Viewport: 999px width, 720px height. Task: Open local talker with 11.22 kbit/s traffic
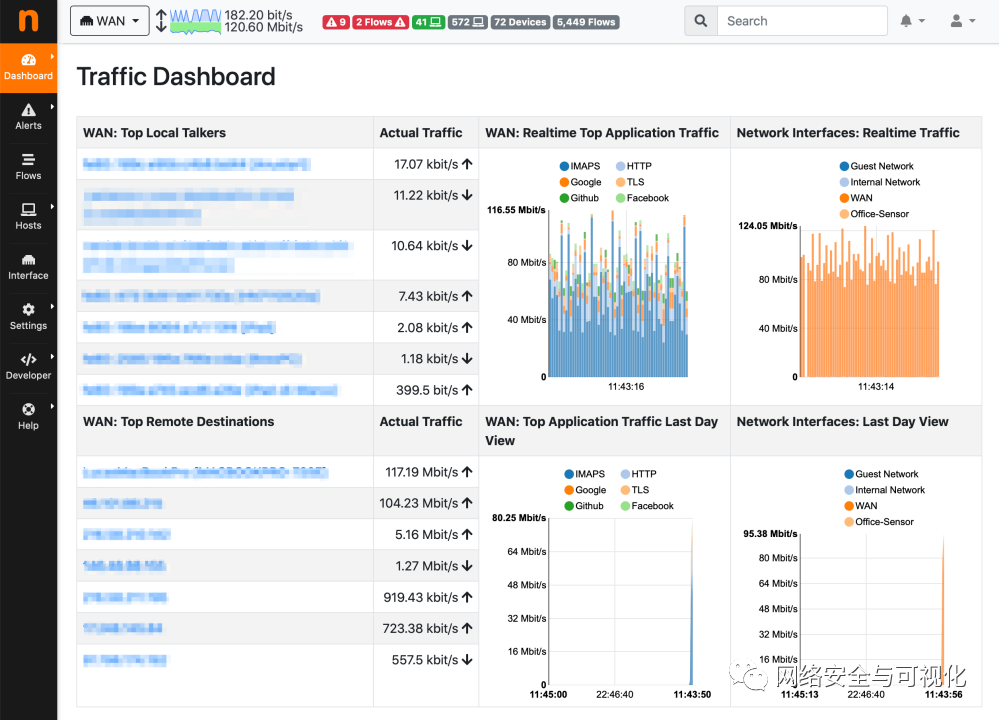[189, 205]
